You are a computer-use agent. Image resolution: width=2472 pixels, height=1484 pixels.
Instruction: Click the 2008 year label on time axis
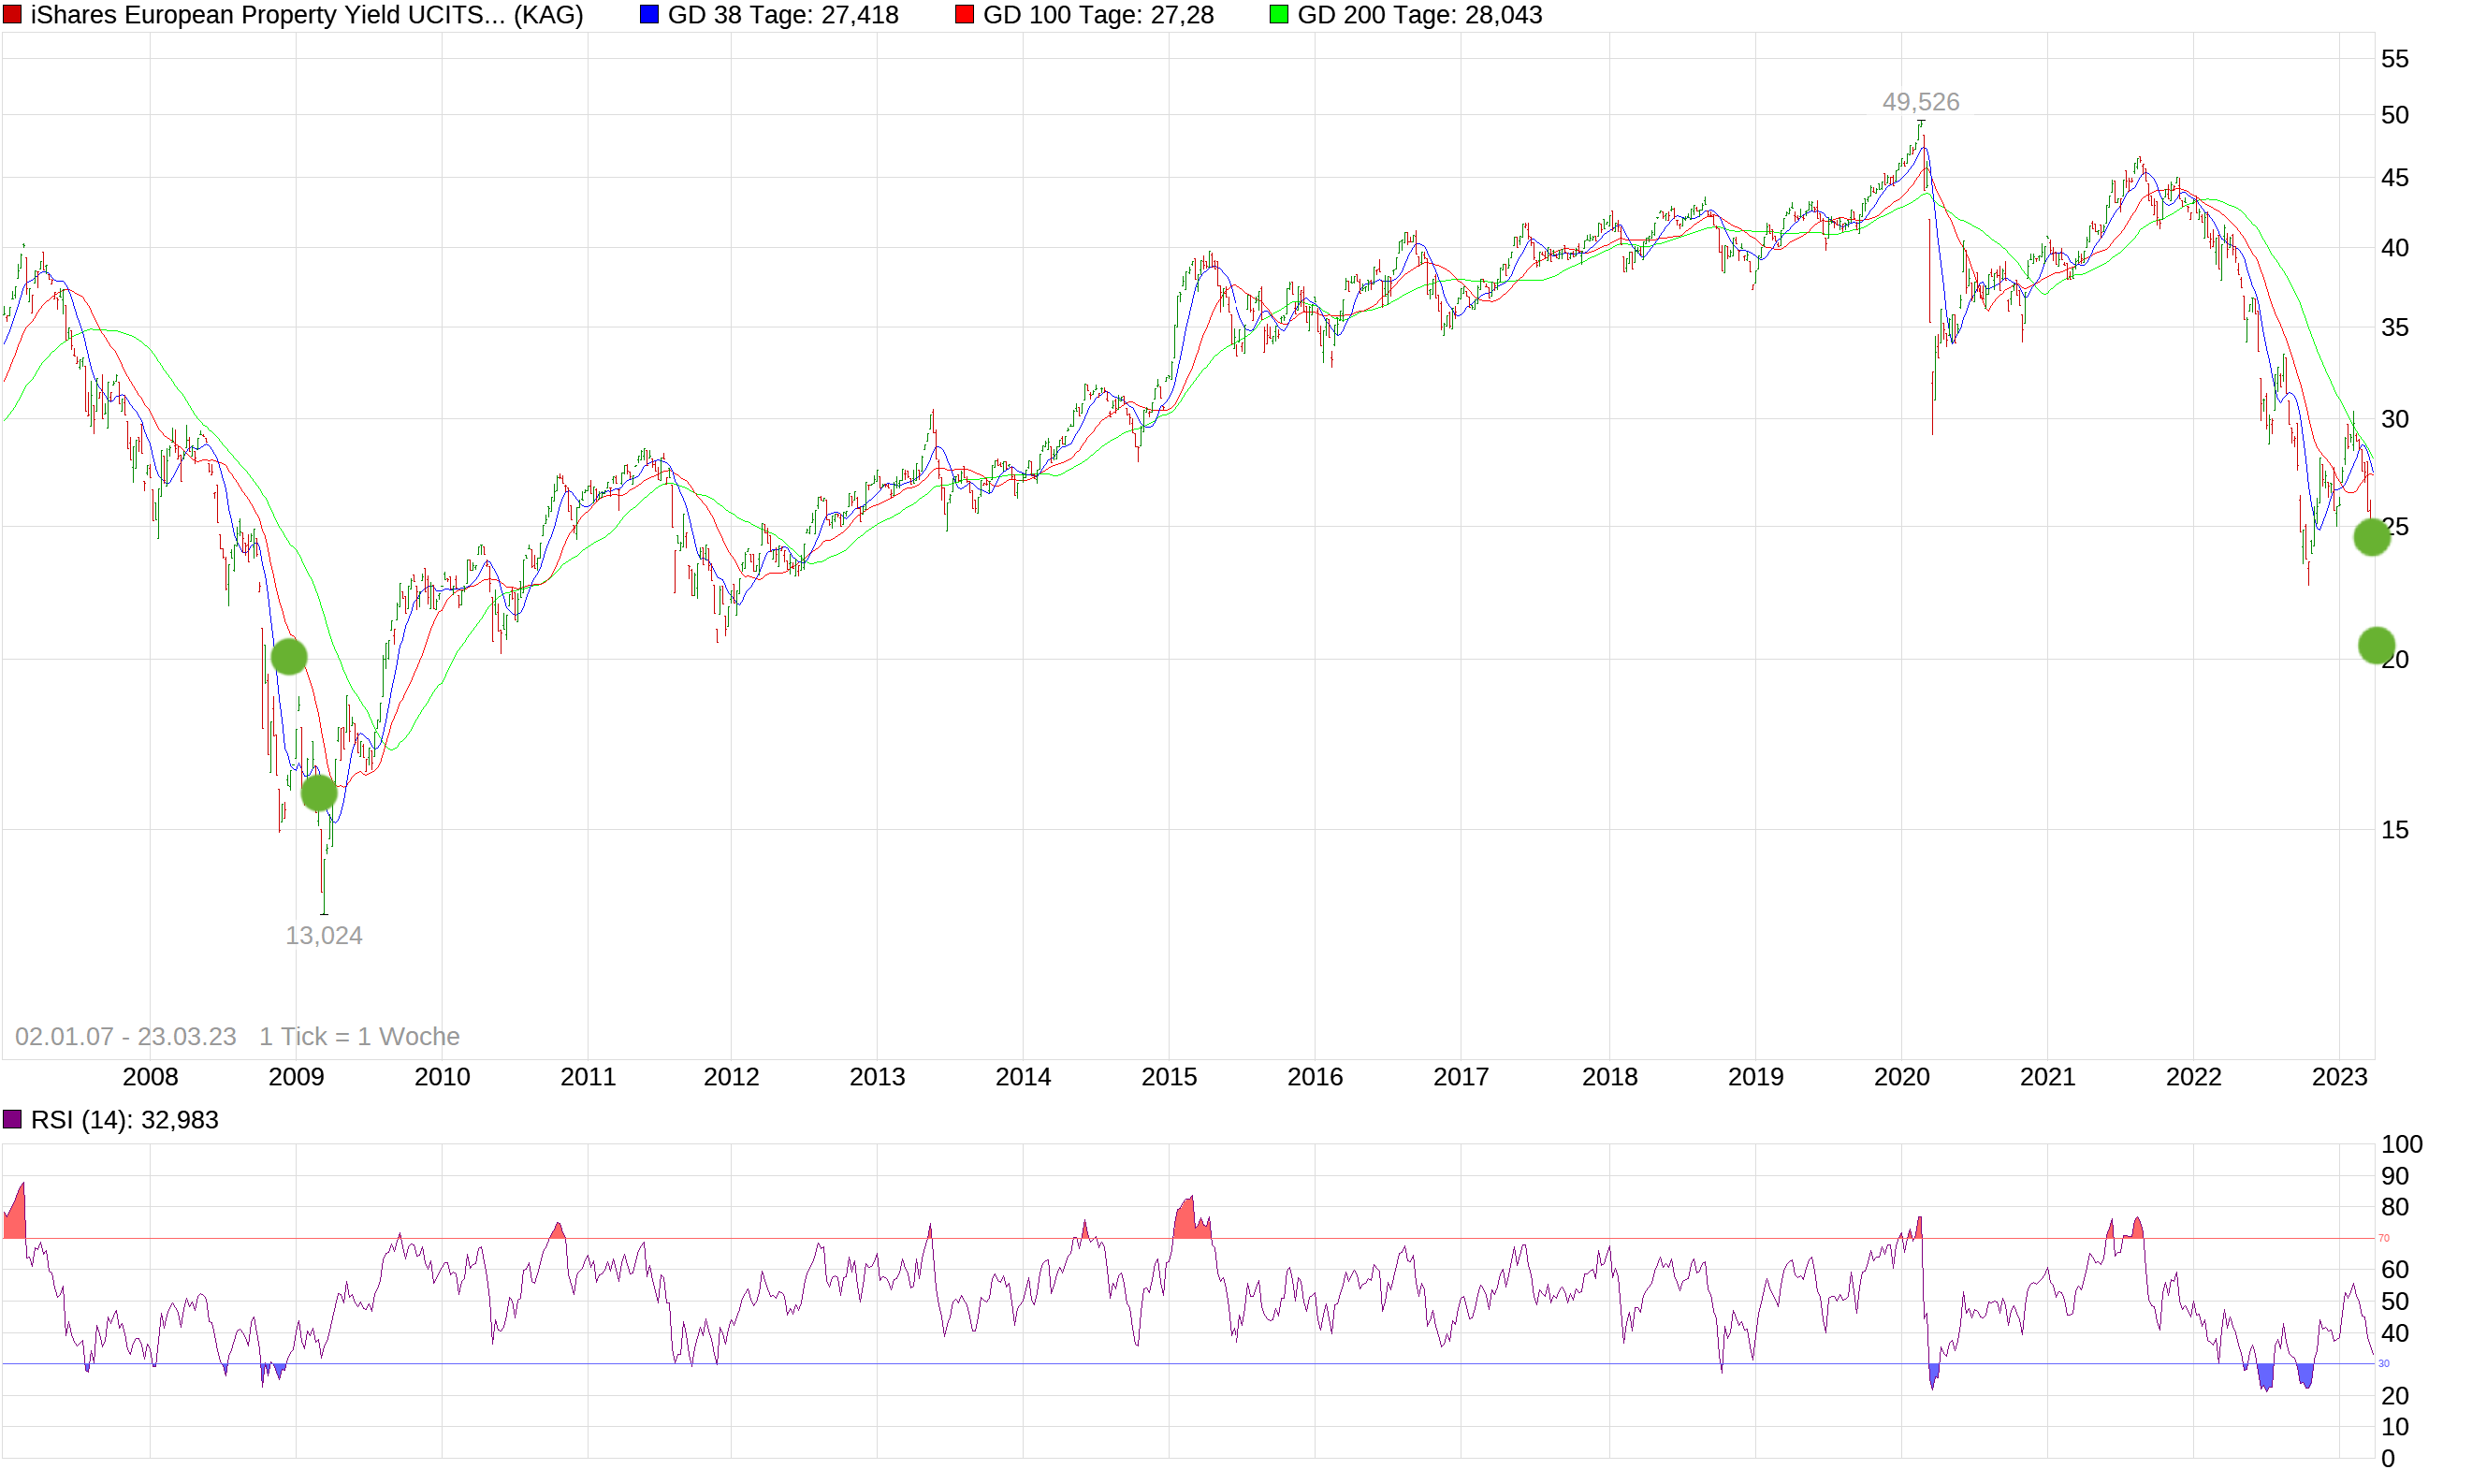pos(150,1077)
